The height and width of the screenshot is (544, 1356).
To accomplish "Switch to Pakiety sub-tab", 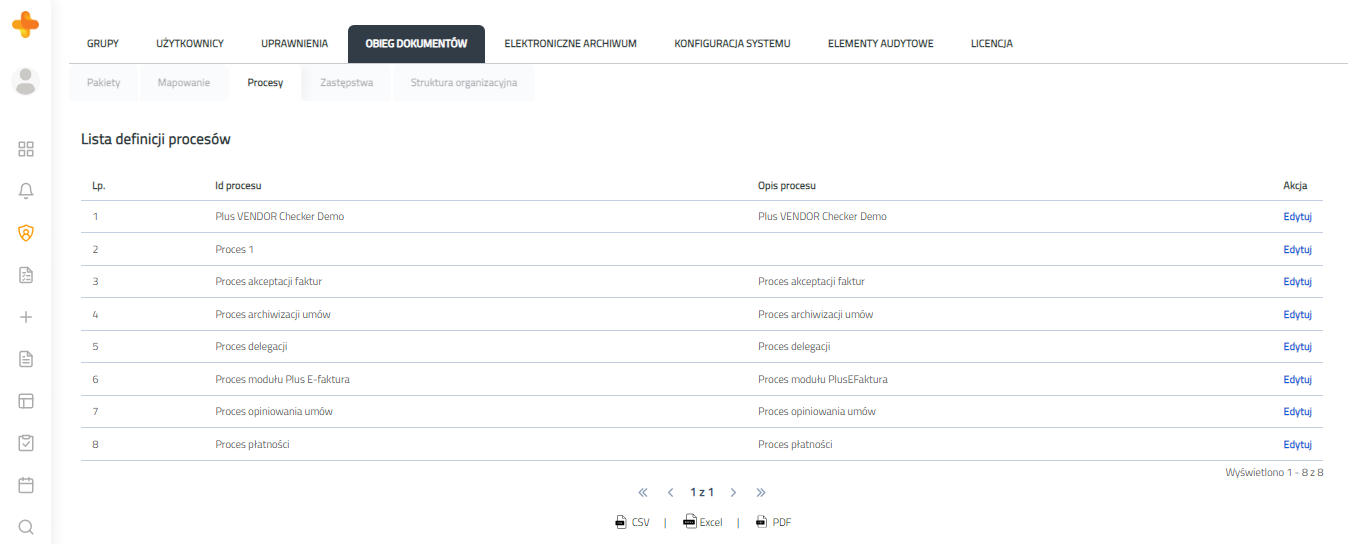I will click(104, 83).
